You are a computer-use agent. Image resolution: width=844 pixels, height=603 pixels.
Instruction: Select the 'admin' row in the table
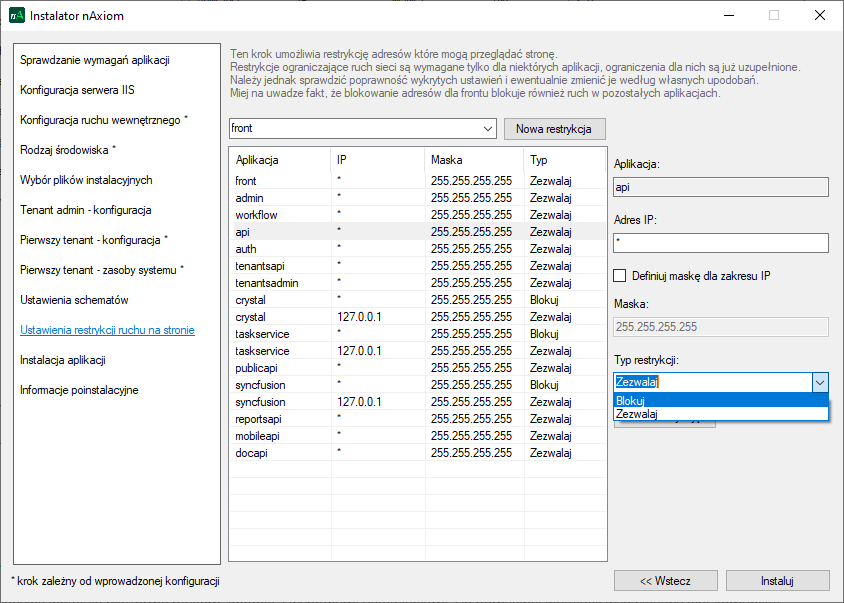pyautogui.click(x=418, y=198)
